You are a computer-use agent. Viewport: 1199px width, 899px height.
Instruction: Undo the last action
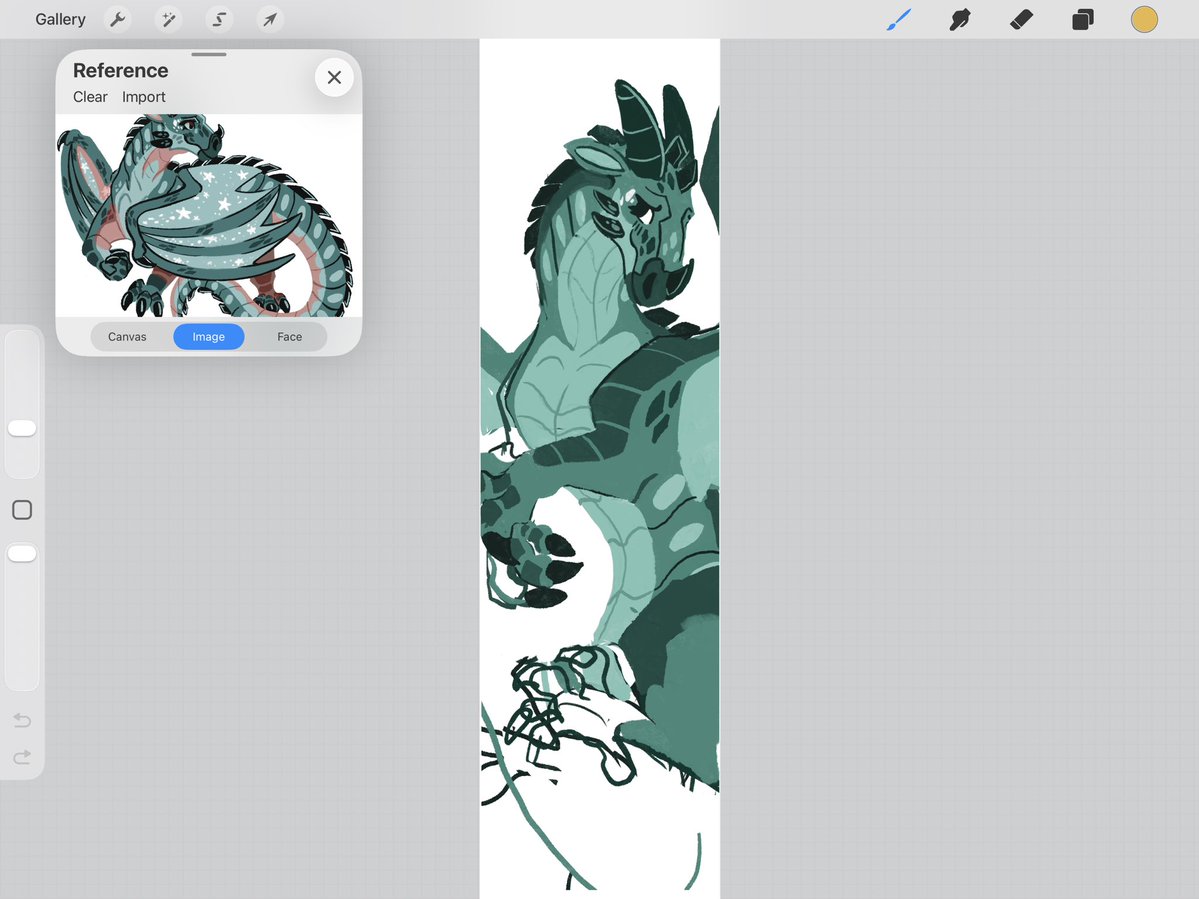[x=22, y=719]
